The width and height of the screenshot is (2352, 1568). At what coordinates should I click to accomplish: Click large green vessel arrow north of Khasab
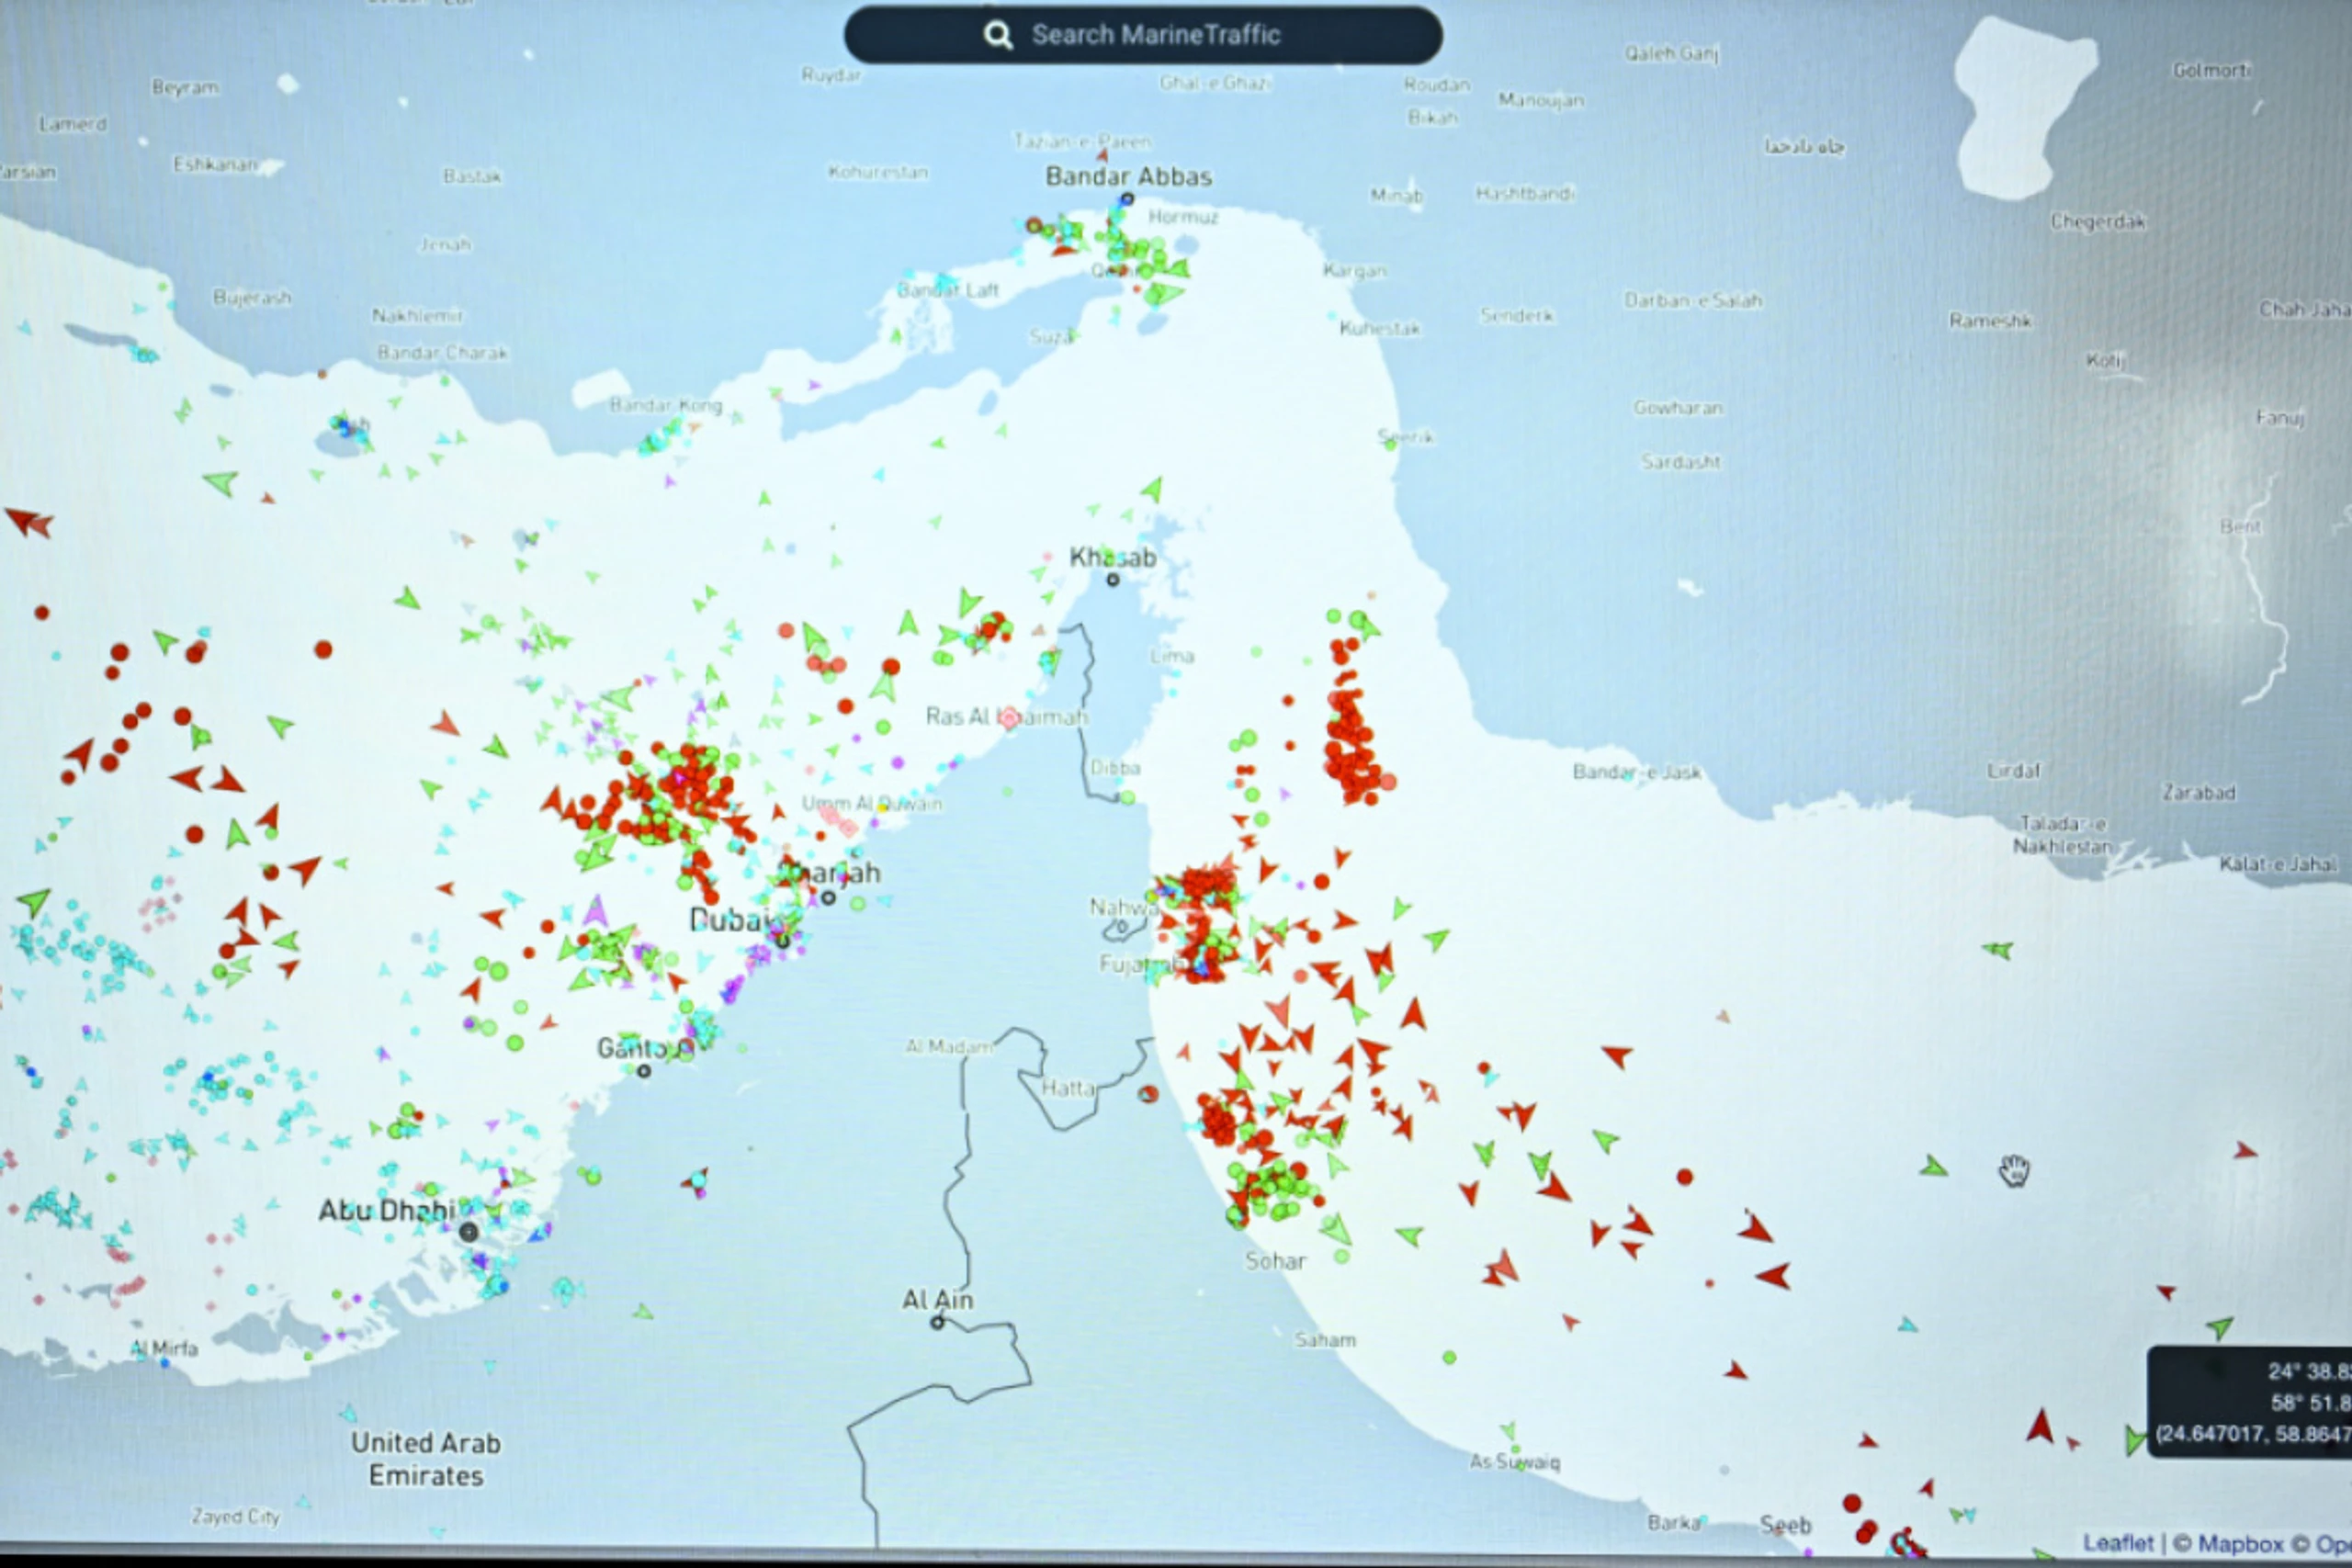click(1153, 490)
